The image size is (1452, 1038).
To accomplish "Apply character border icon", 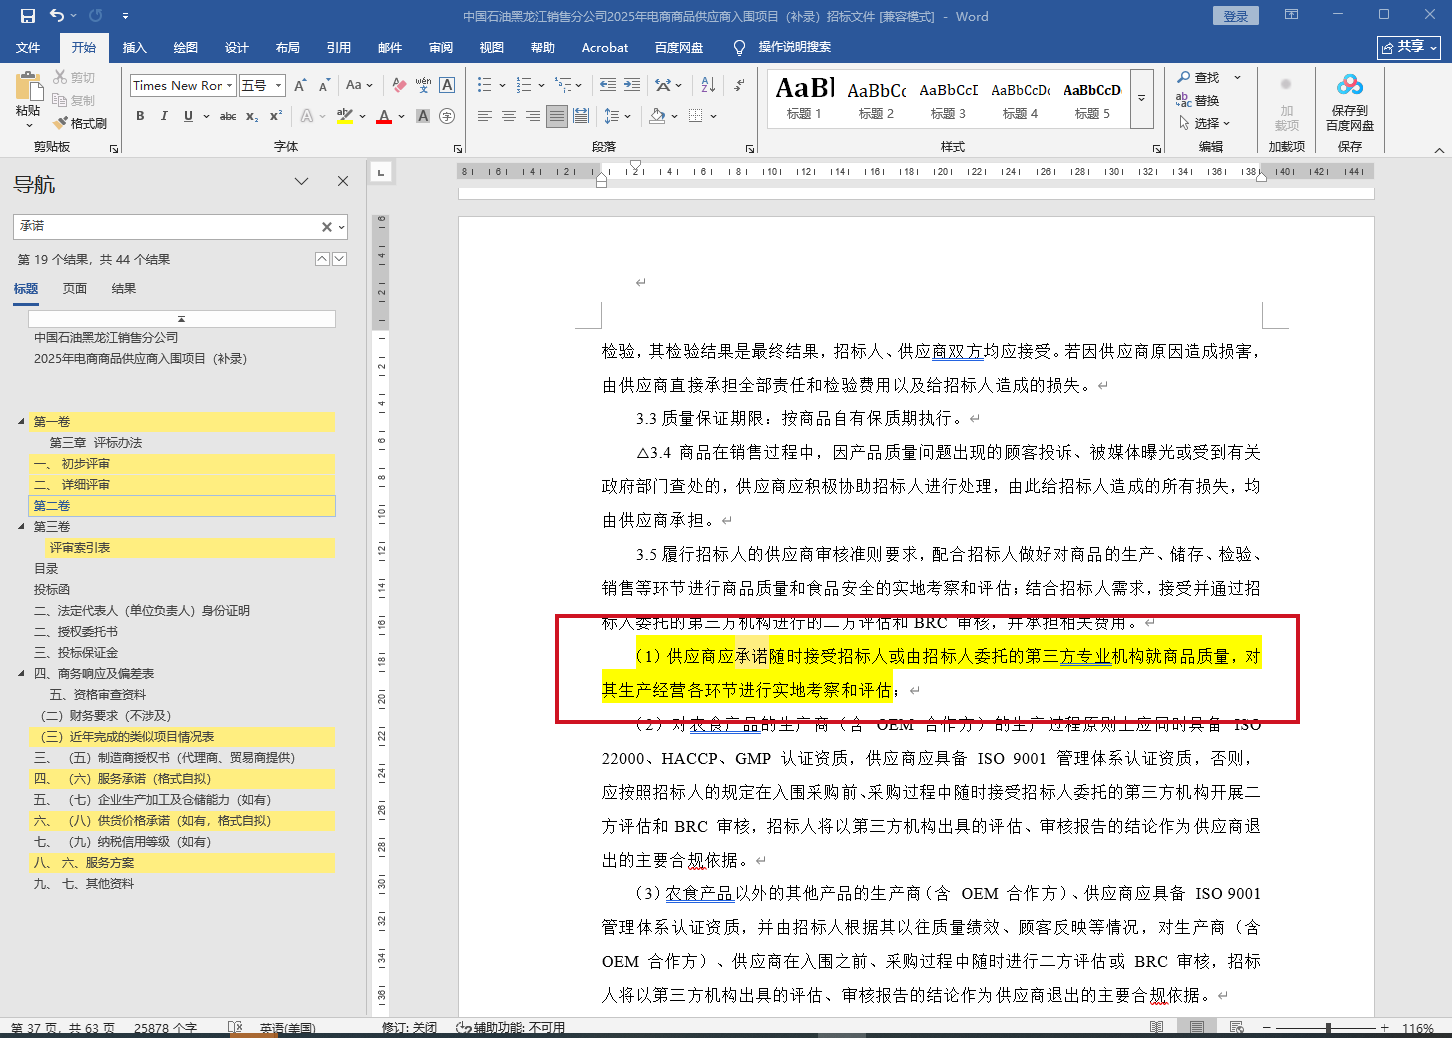I will click(x=447, y=86).
